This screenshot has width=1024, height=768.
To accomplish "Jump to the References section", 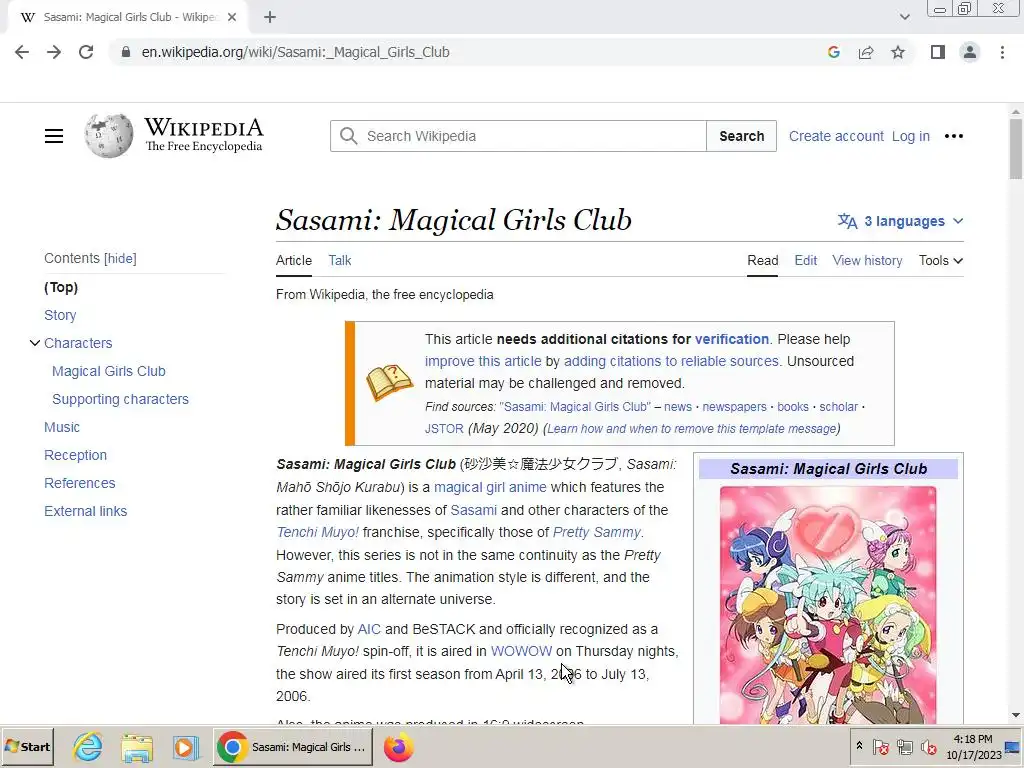I will (x=80, y=483).
